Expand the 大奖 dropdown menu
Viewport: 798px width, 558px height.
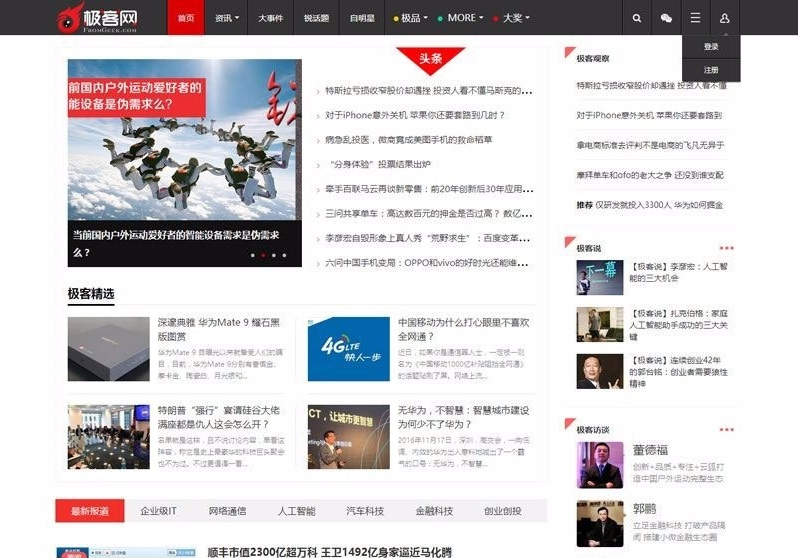click(x=513, y=18)
